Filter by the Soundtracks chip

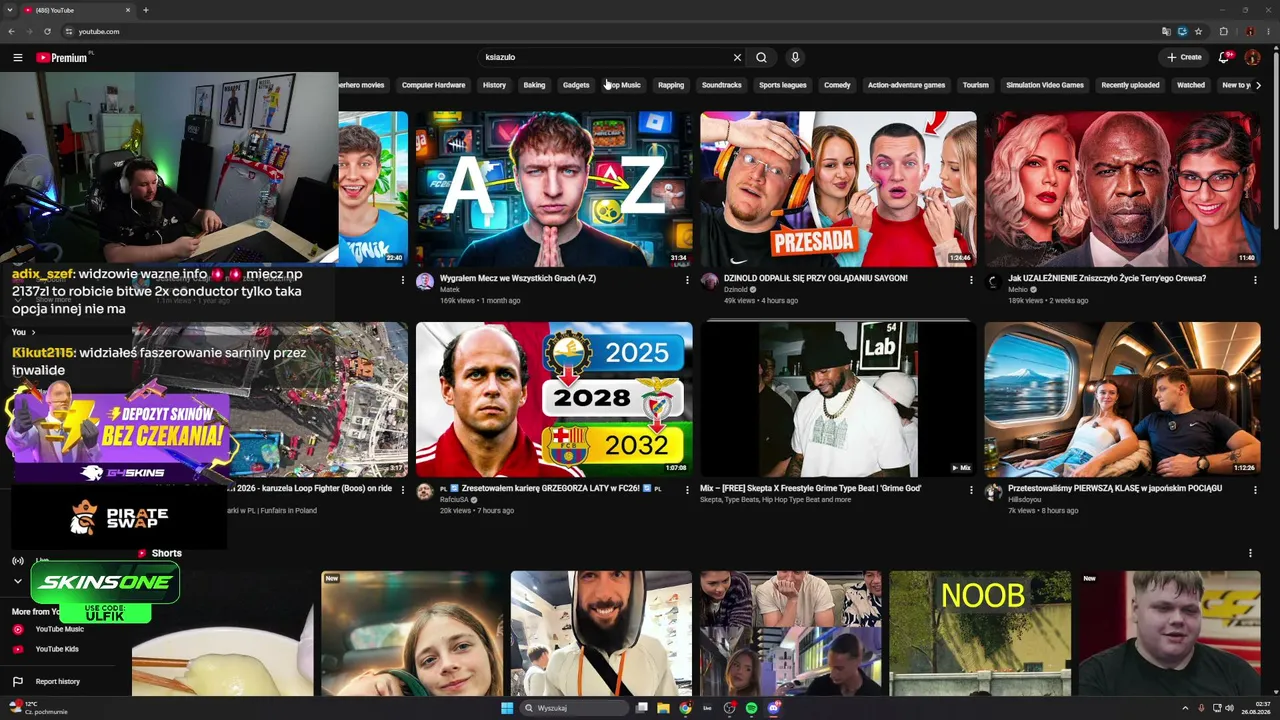(x=721, y=85)
